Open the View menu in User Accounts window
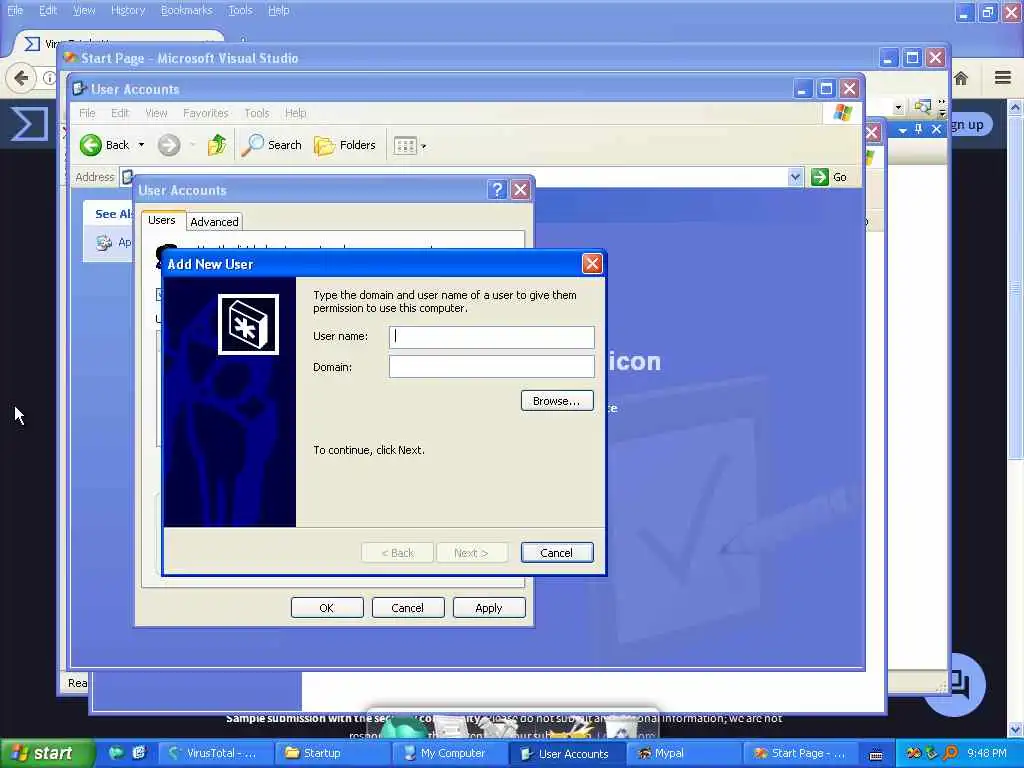The height and width of the screenshot is (768, 1024). [156, 113]
